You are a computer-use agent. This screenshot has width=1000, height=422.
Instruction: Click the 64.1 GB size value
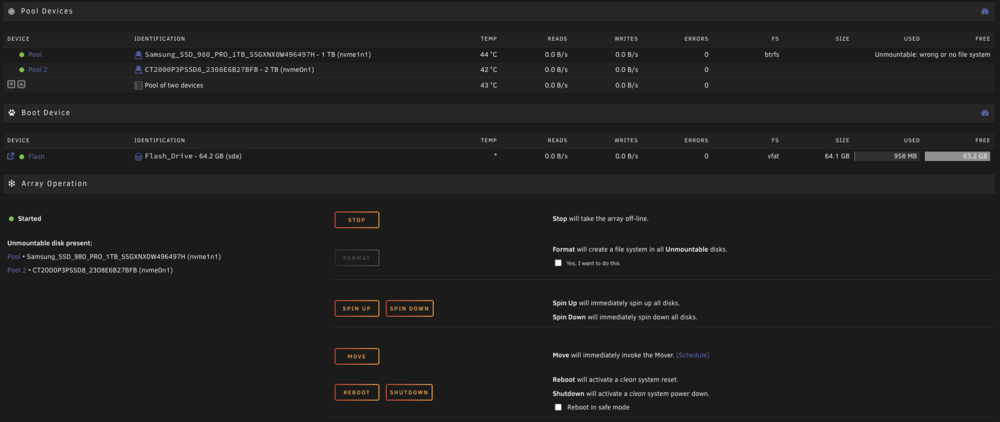837,156
